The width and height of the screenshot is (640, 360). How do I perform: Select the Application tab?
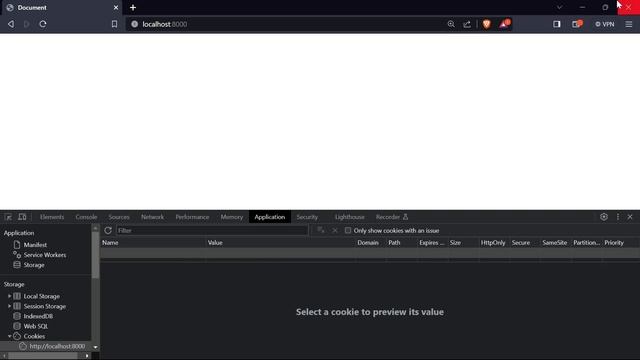[x=269, y=217]
